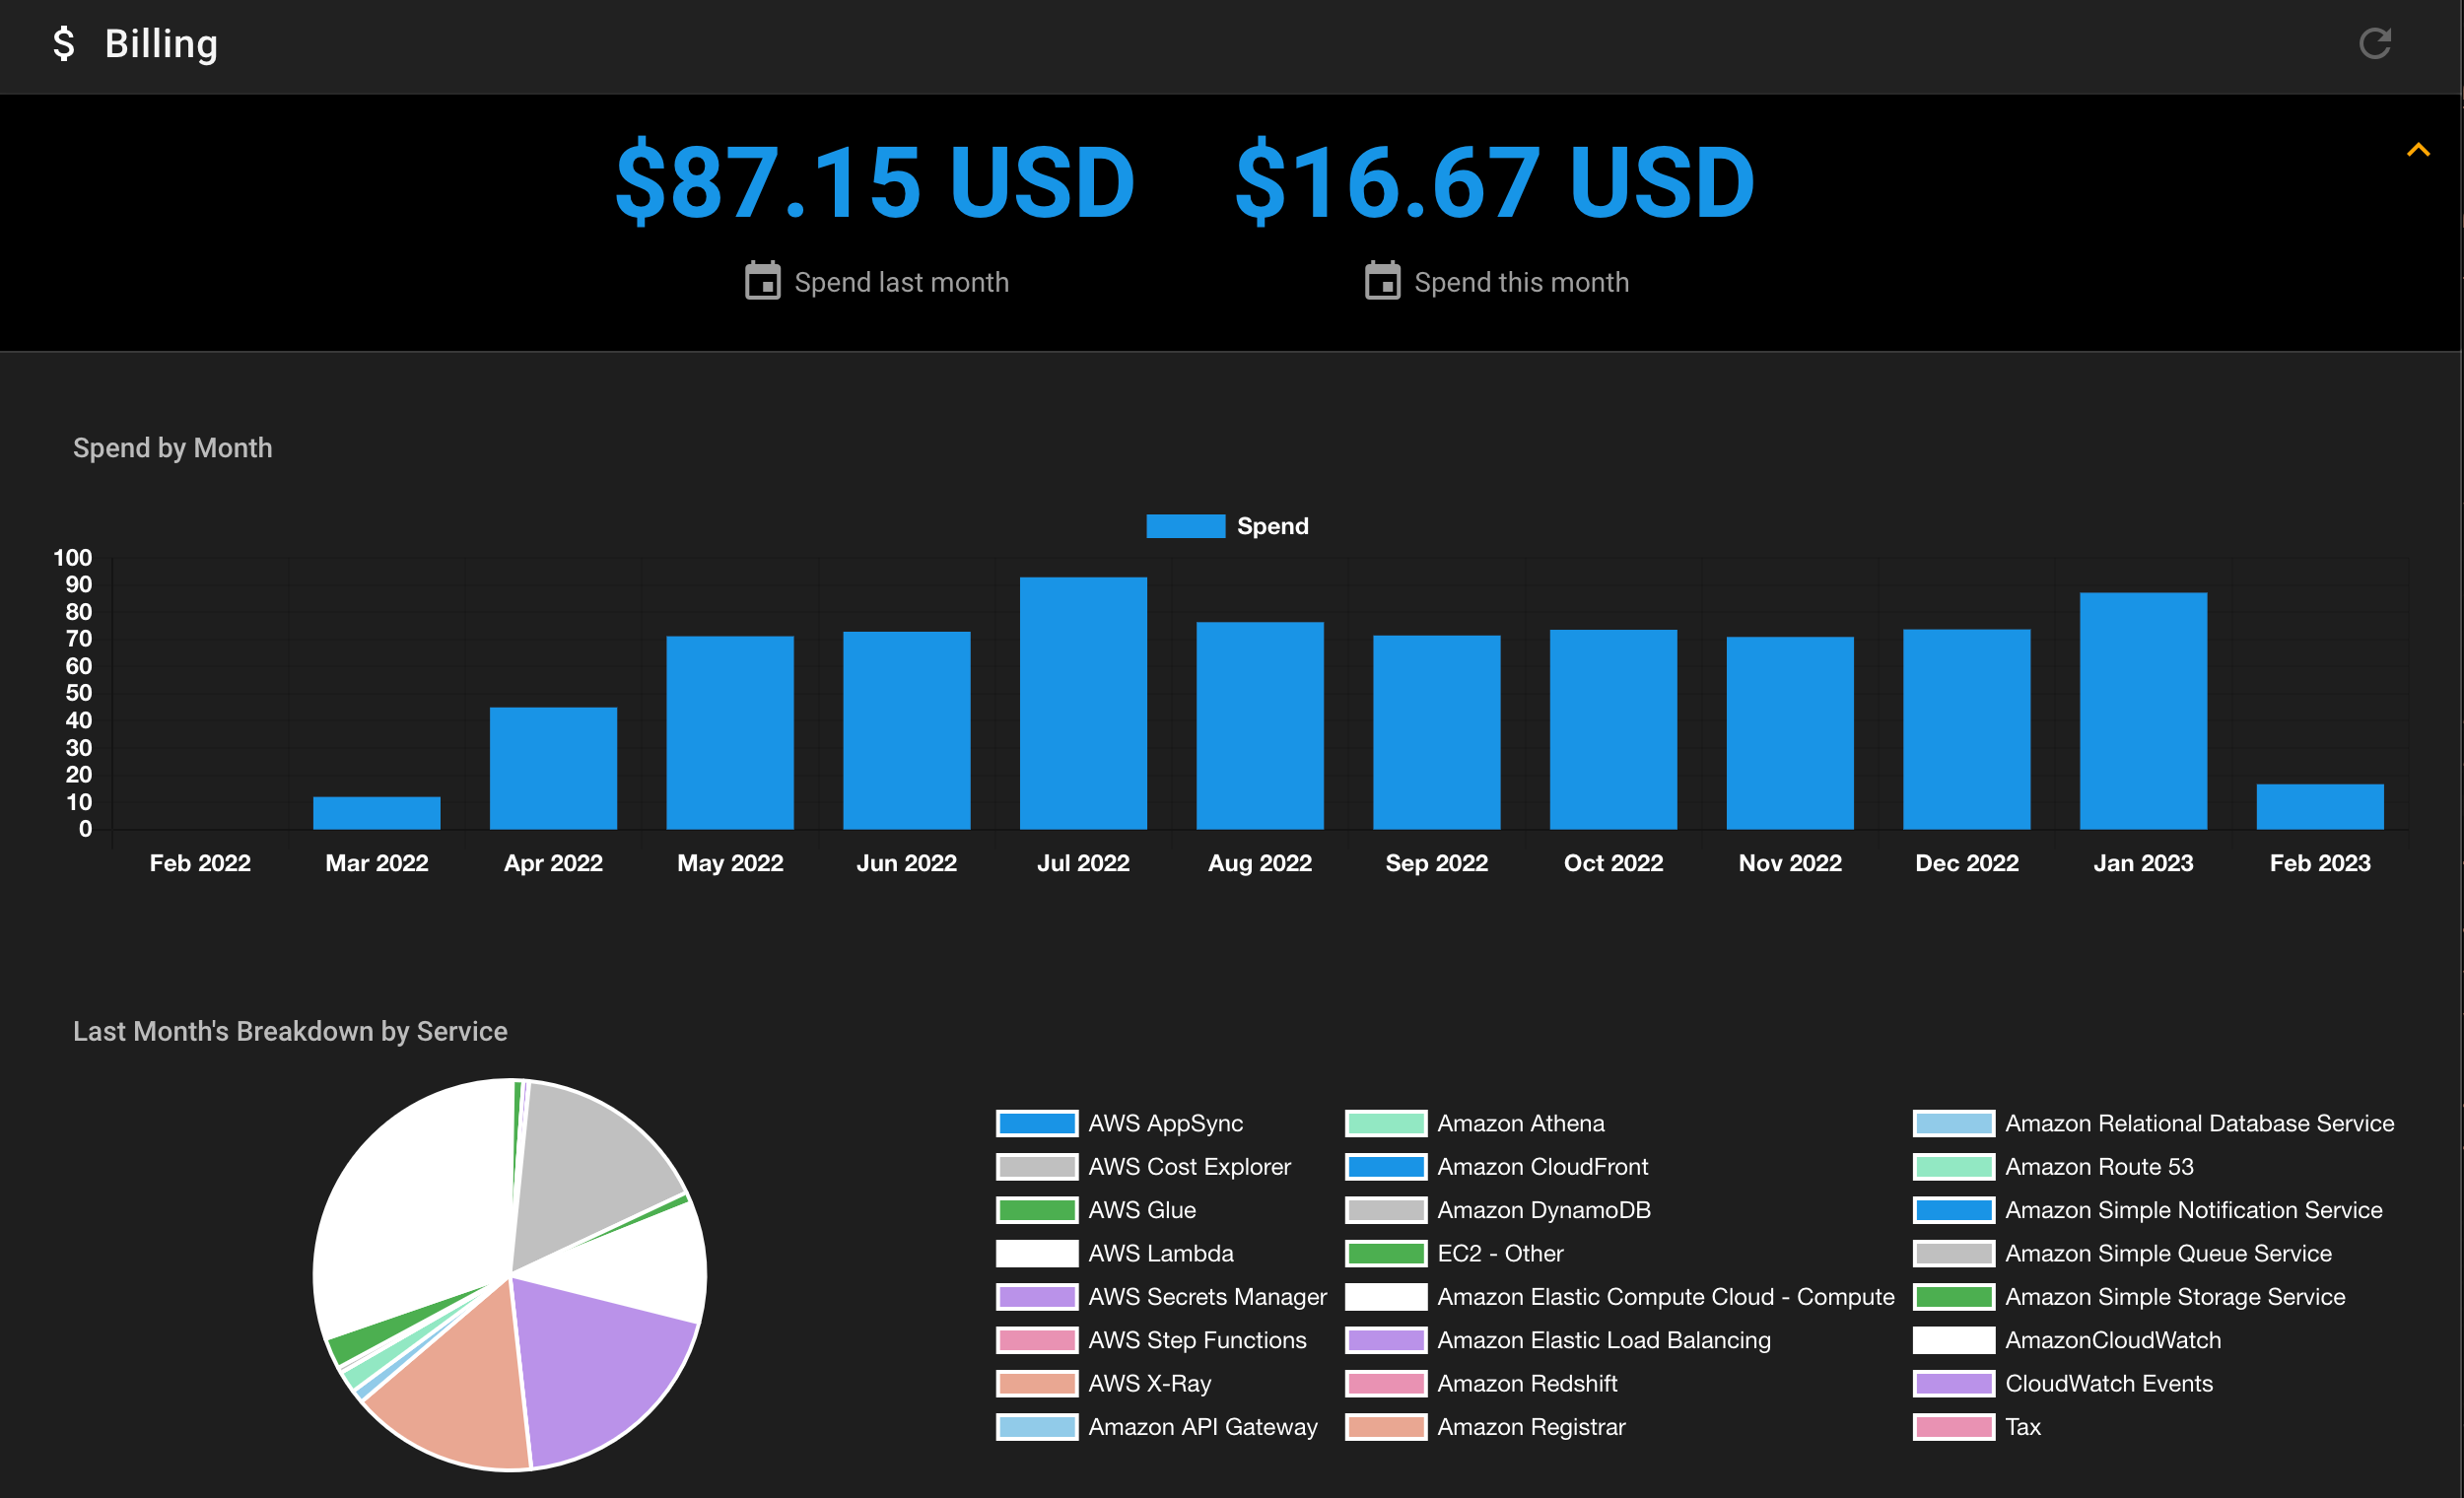Toggle Amazon Route 53 legend entry

click(x=2054, y=1167)
